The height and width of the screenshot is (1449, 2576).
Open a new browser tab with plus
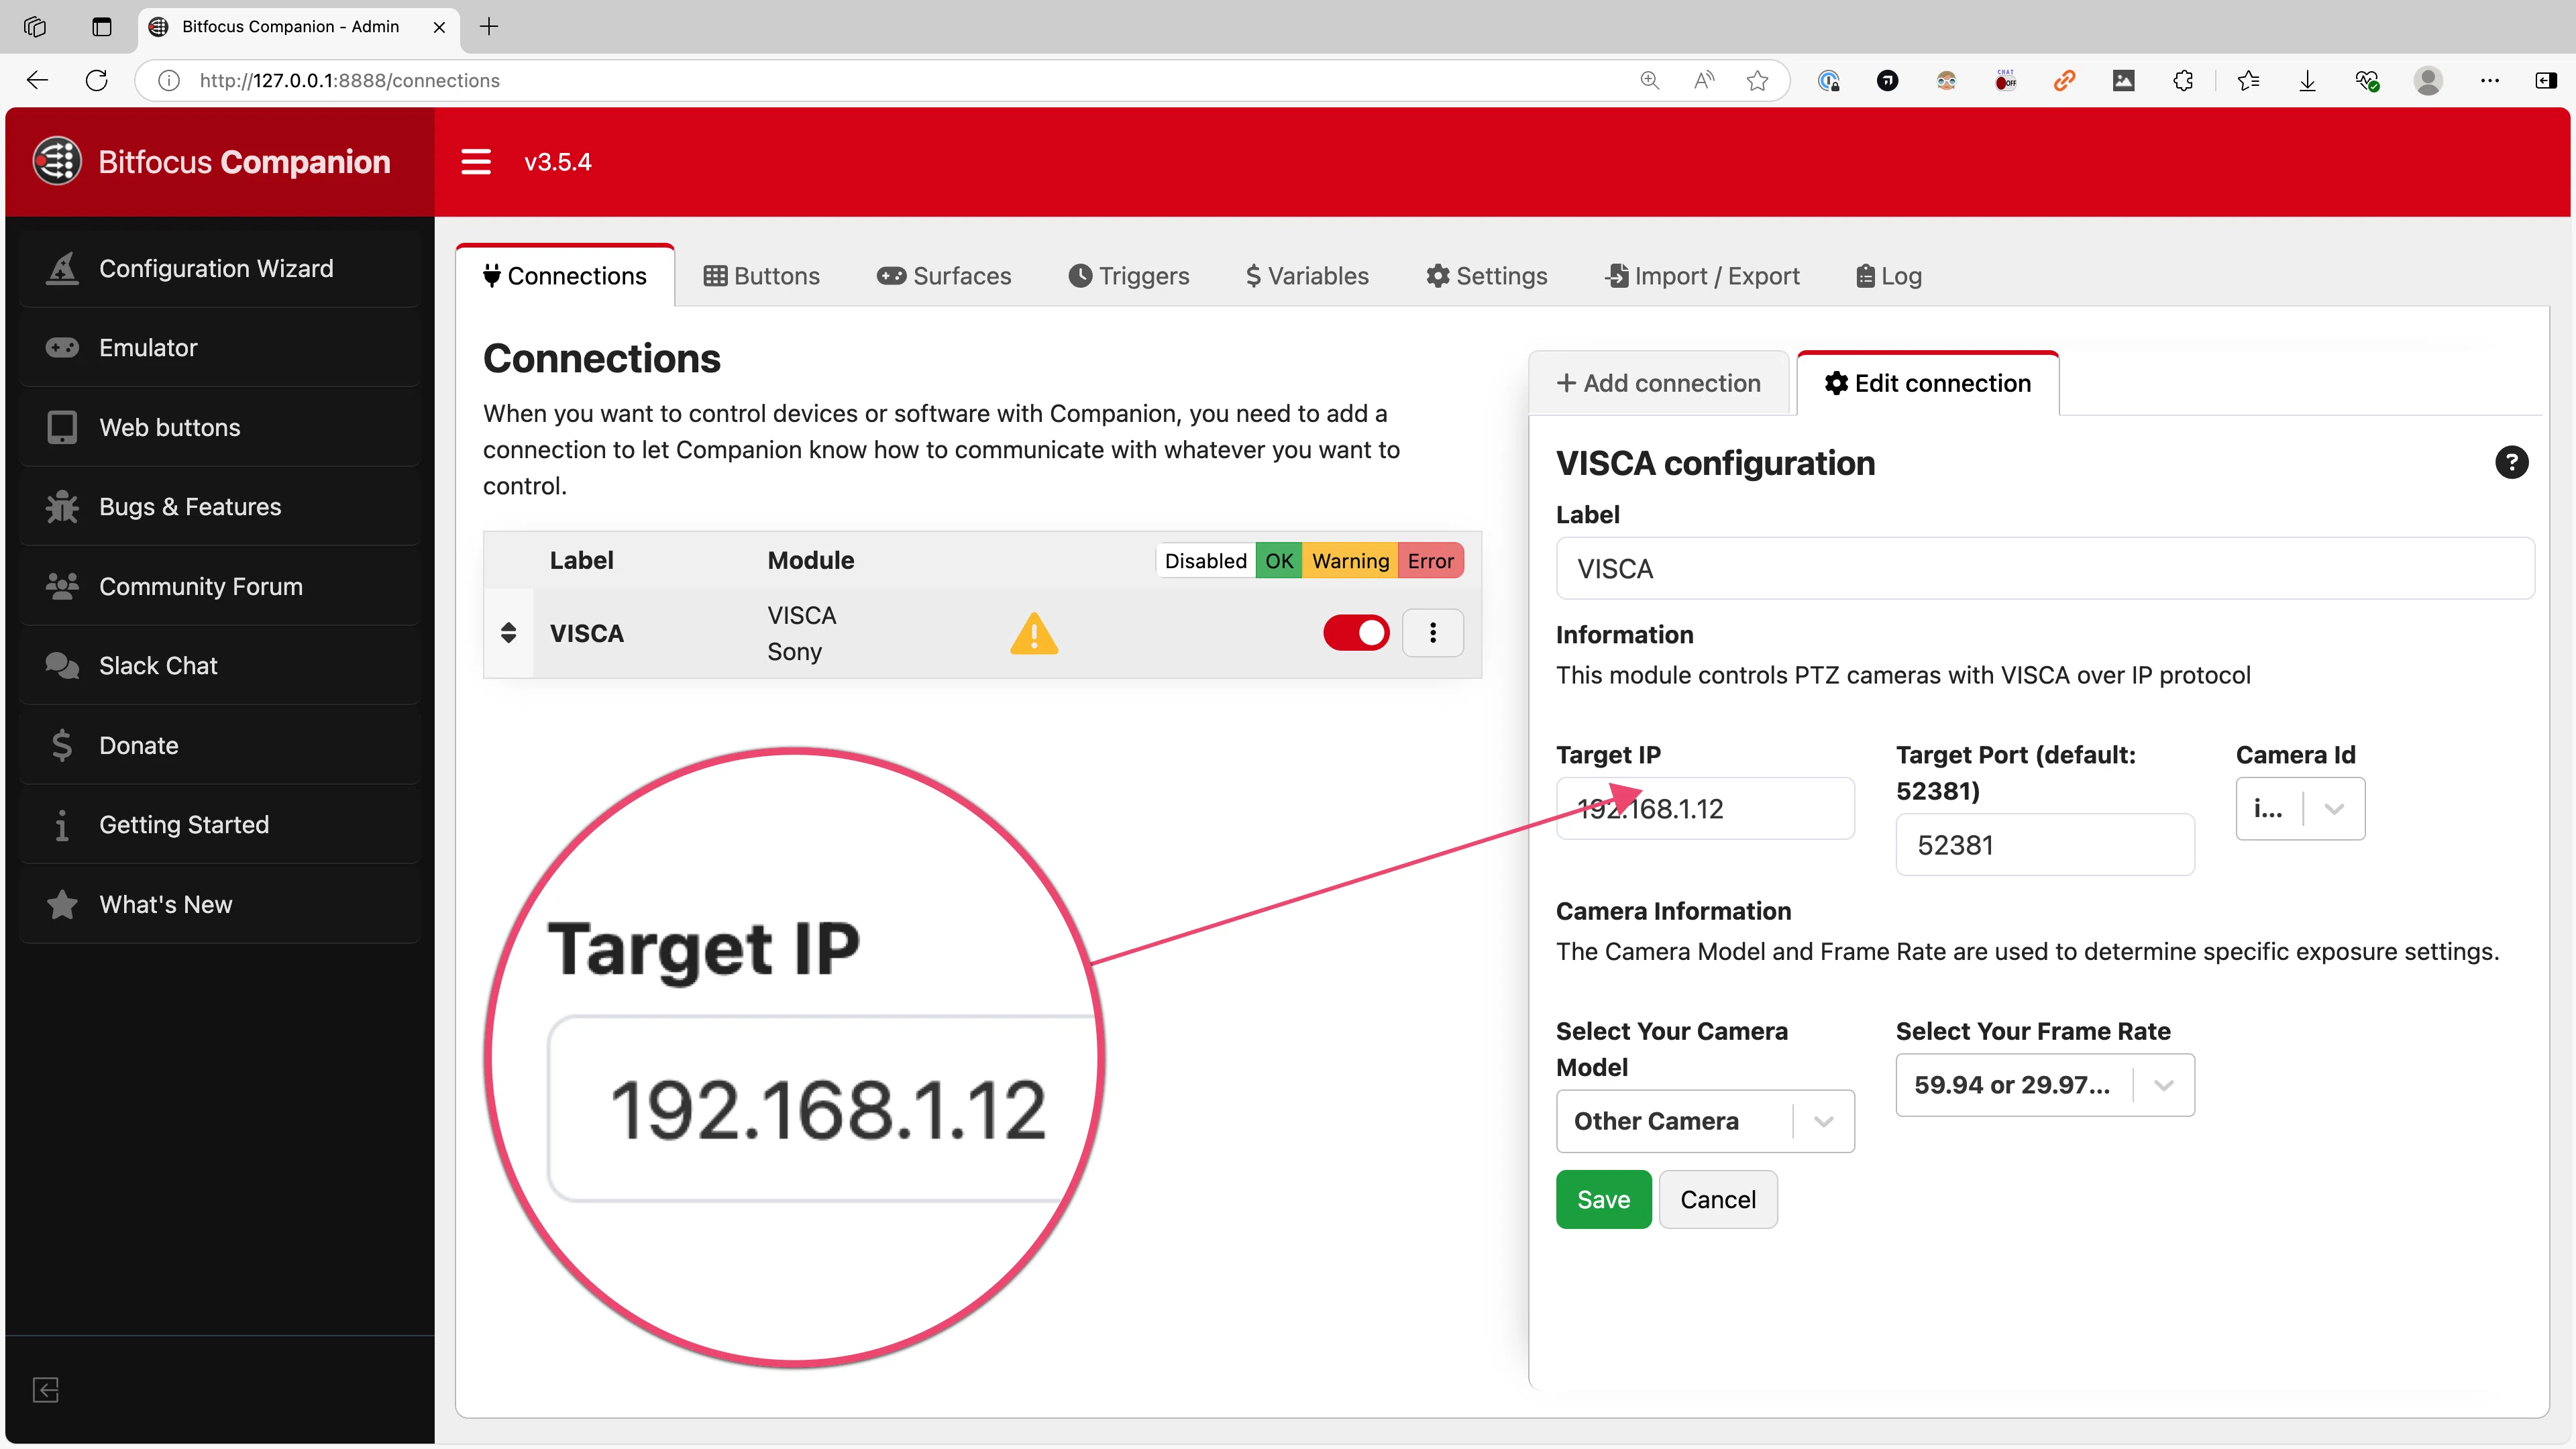(x=489, y=26)
